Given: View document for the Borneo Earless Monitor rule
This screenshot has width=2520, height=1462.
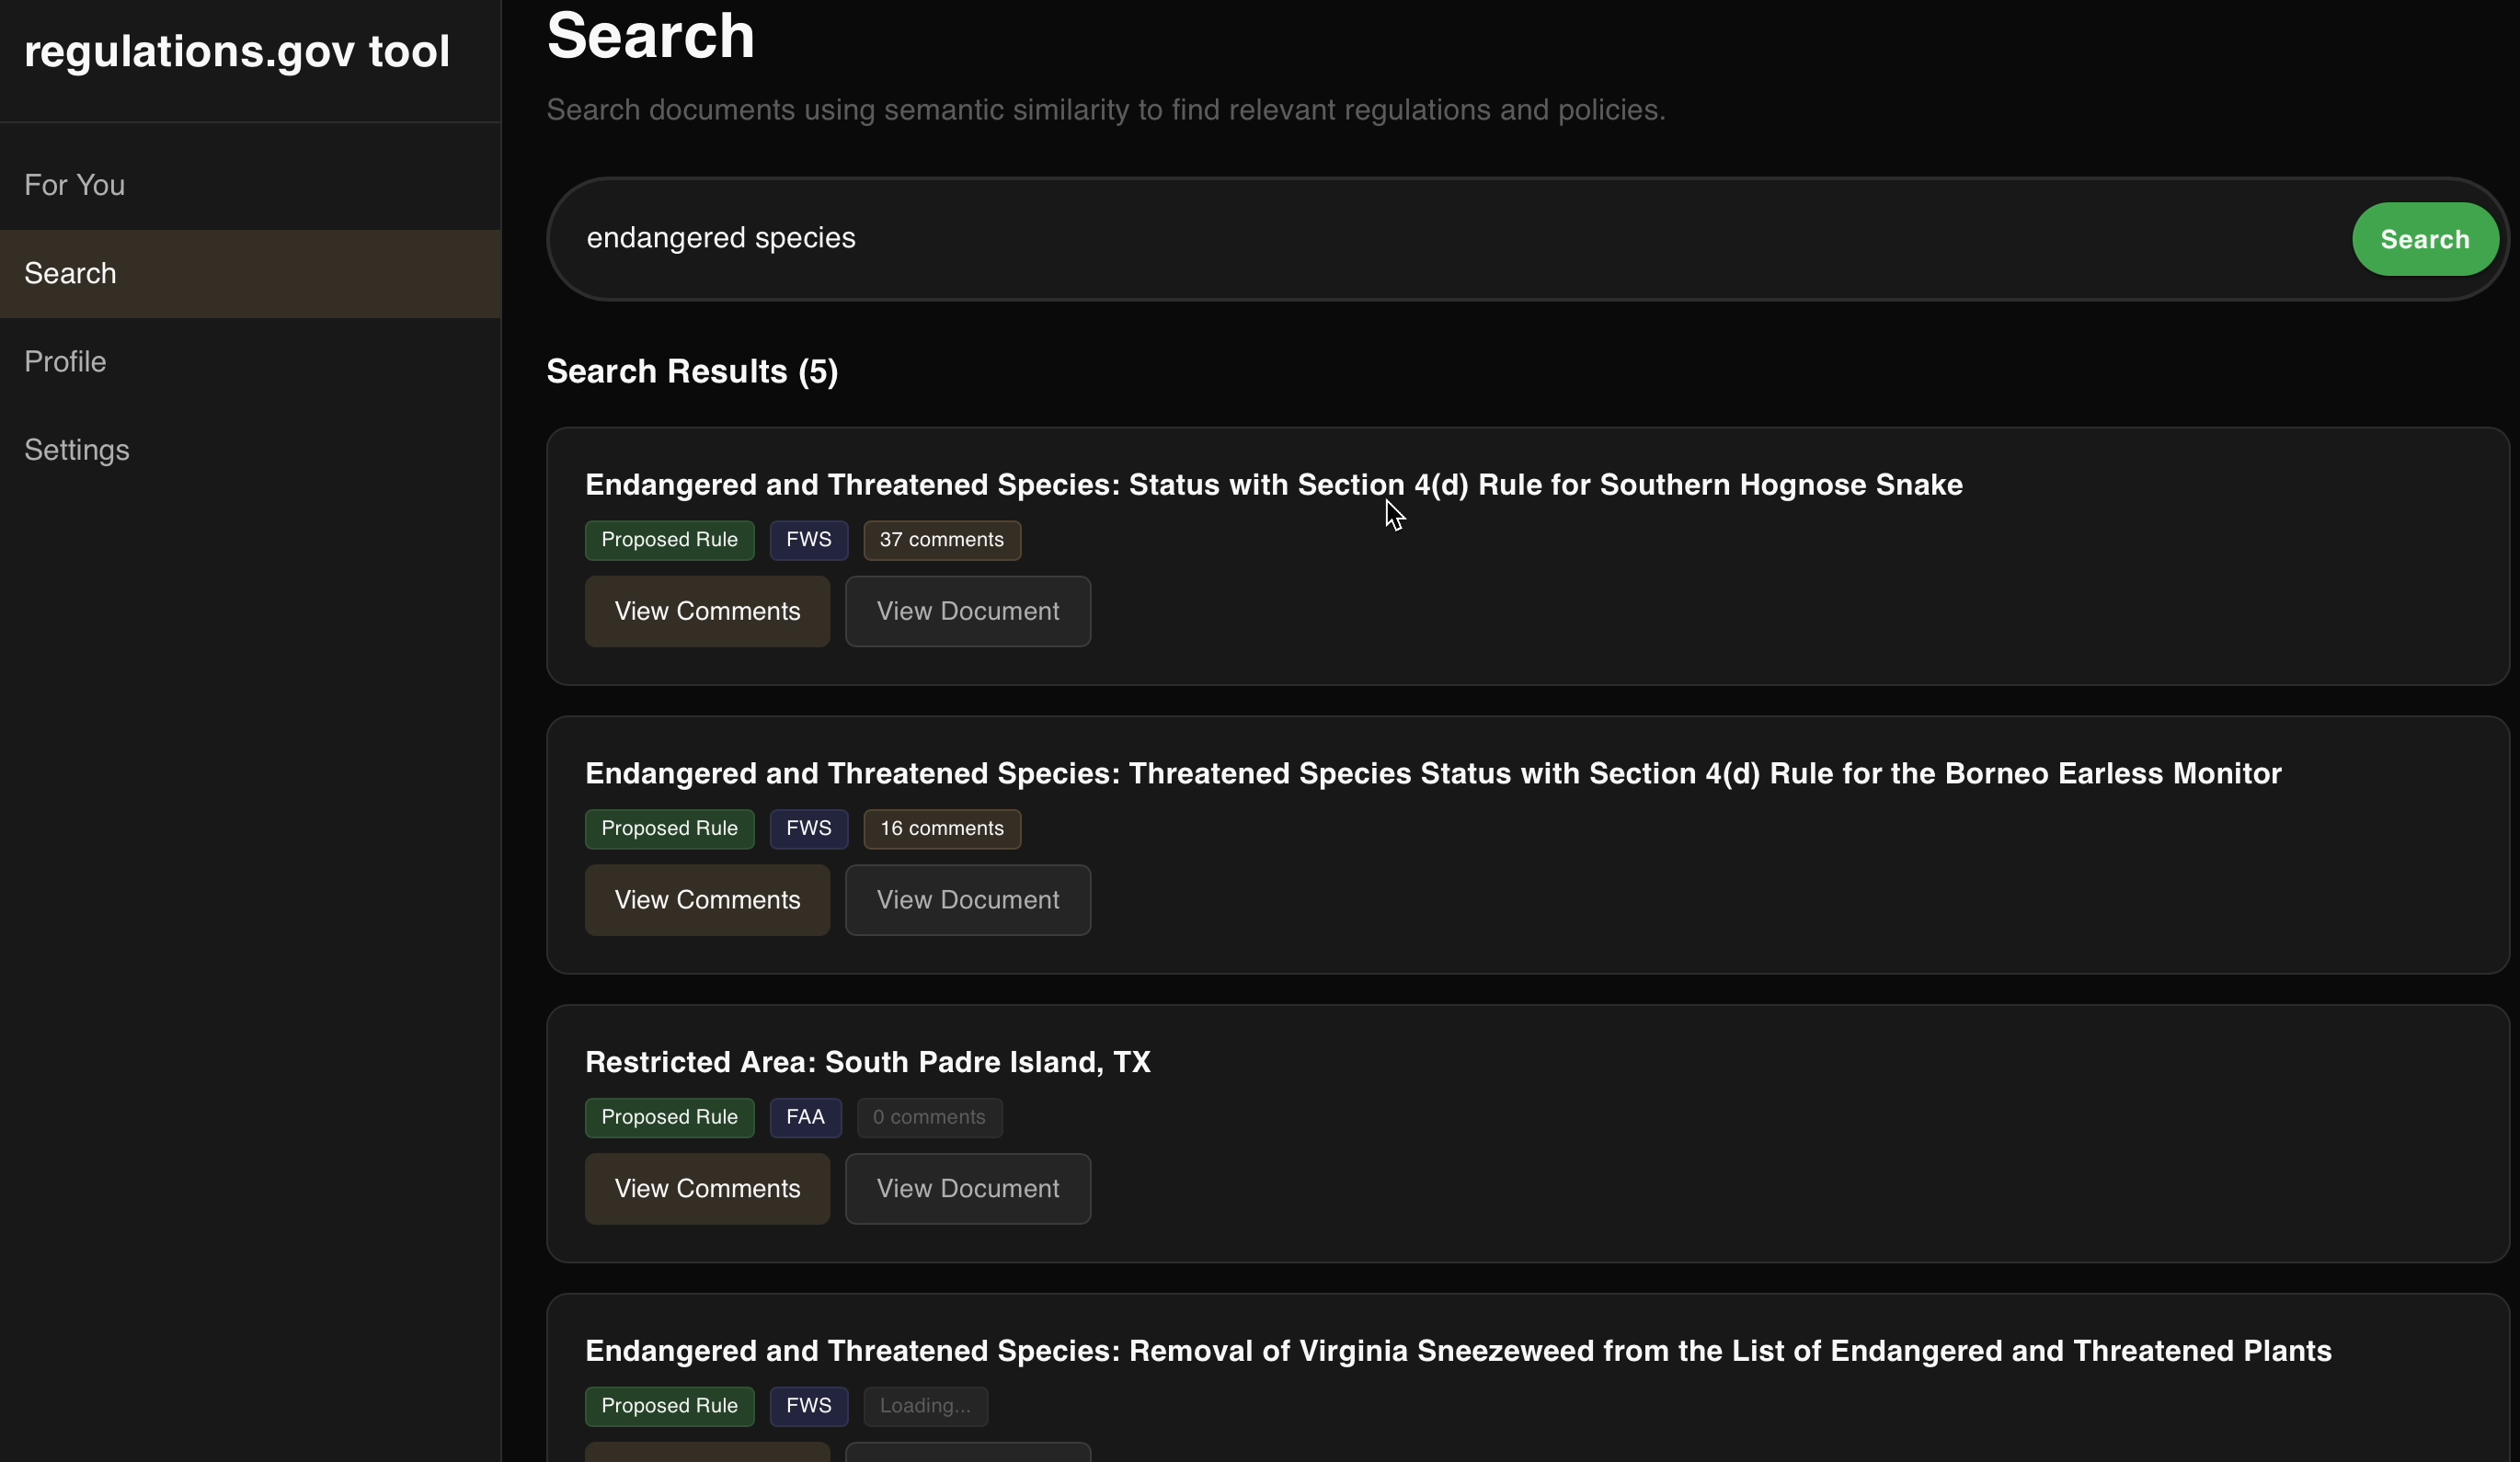Looking at the screenshot, I should [967, 900].
